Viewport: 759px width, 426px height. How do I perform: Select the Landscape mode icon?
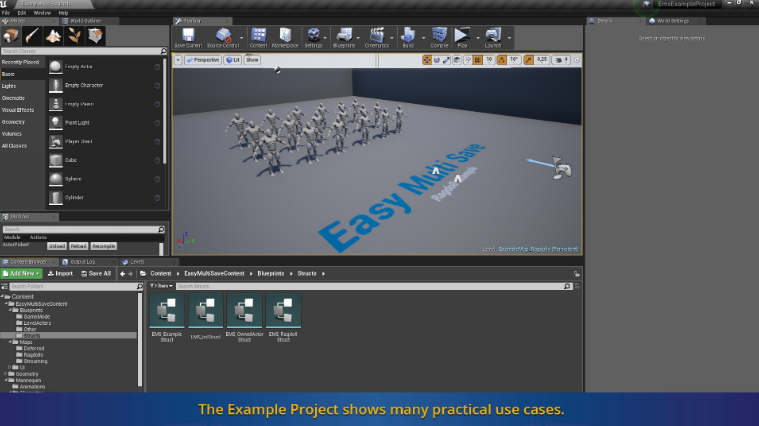click(53, 36)
